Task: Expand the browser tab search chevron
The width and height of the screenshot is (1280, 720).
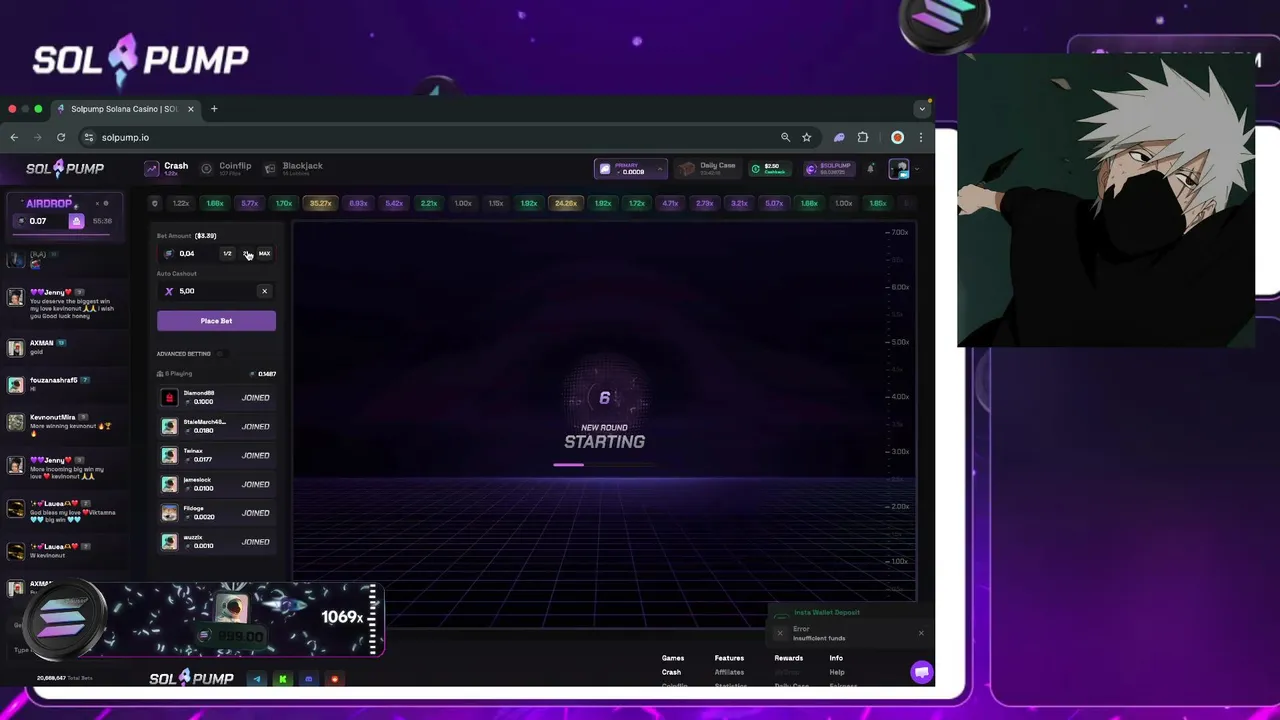Action: pyautogui.click(x=922, y=109)
